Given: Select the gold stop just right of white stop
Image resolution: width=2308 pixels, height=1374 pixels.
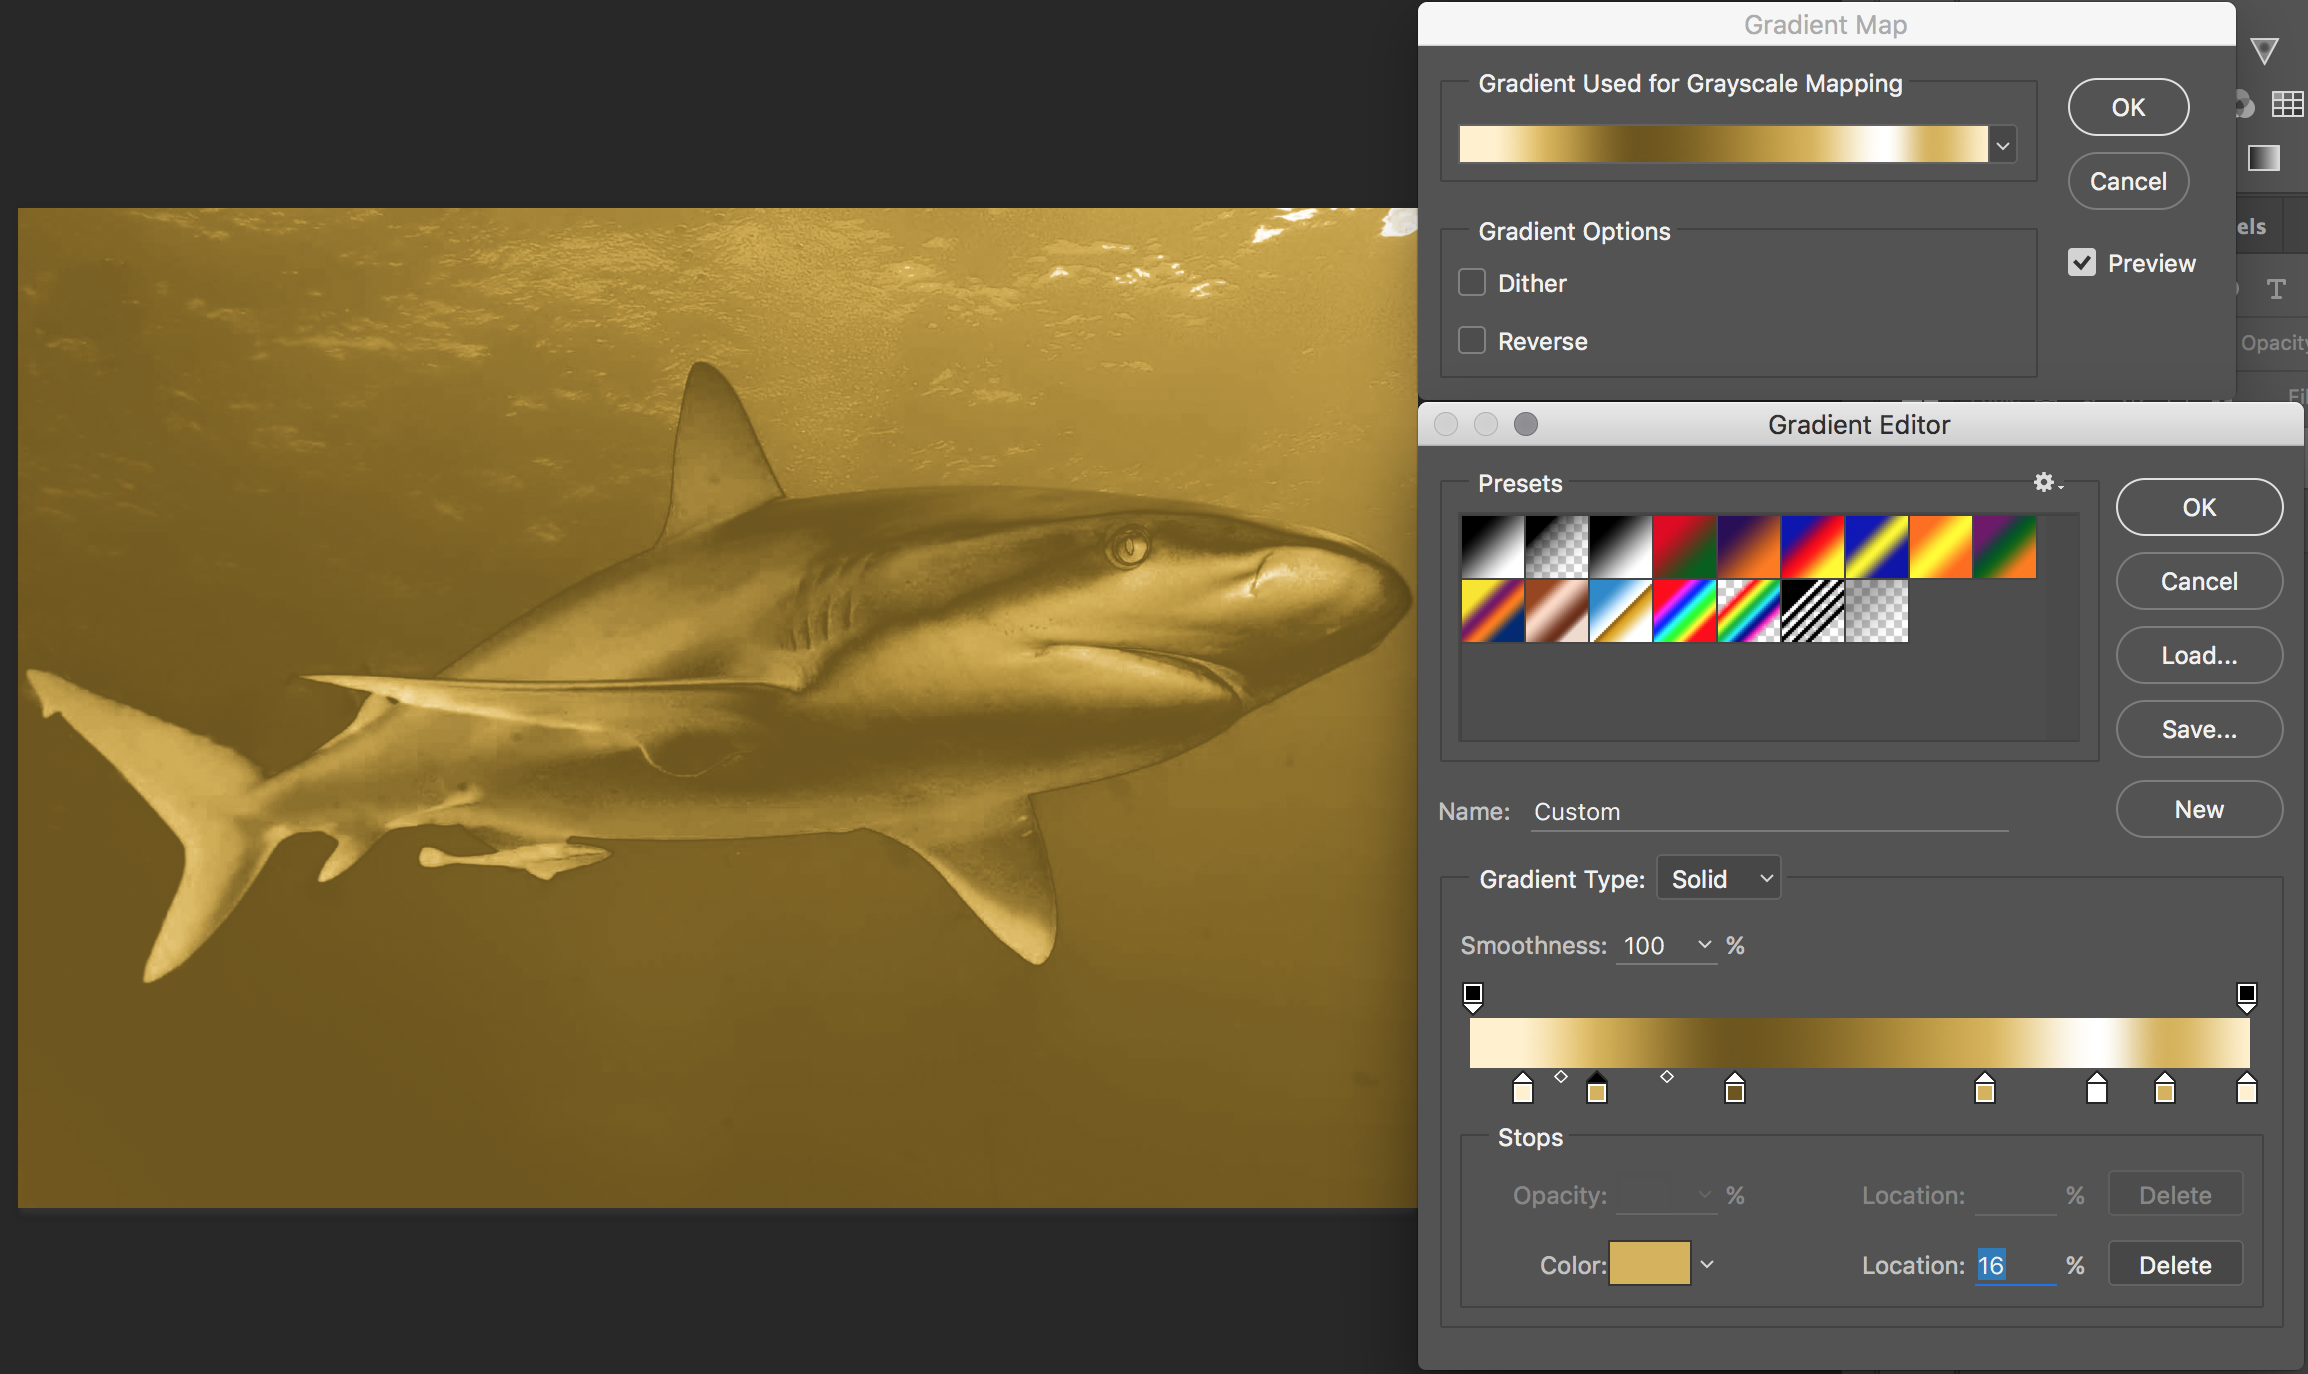Looking at the screenshot, I should (2165, 1088).
